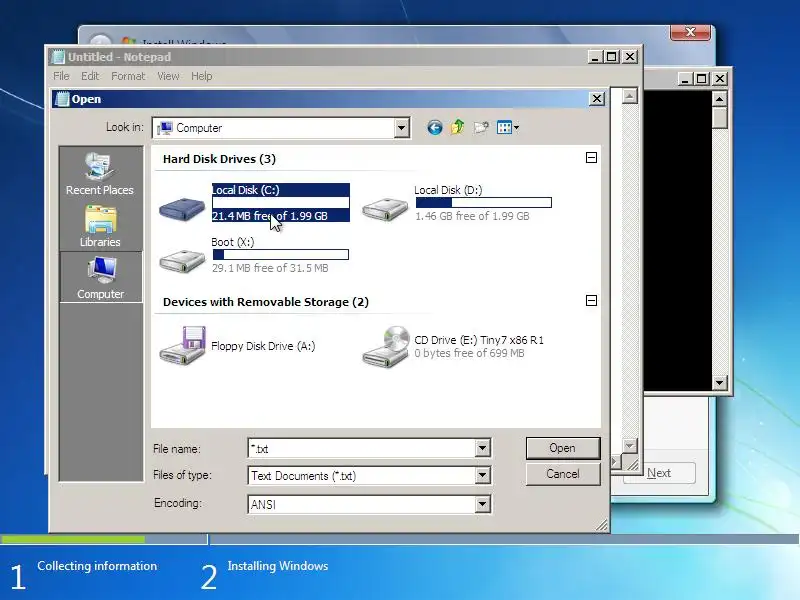Click '29.1 MB free of 31.5 MB' text
Viewport: 800px width, 600px height.
(x=270, y=268)
